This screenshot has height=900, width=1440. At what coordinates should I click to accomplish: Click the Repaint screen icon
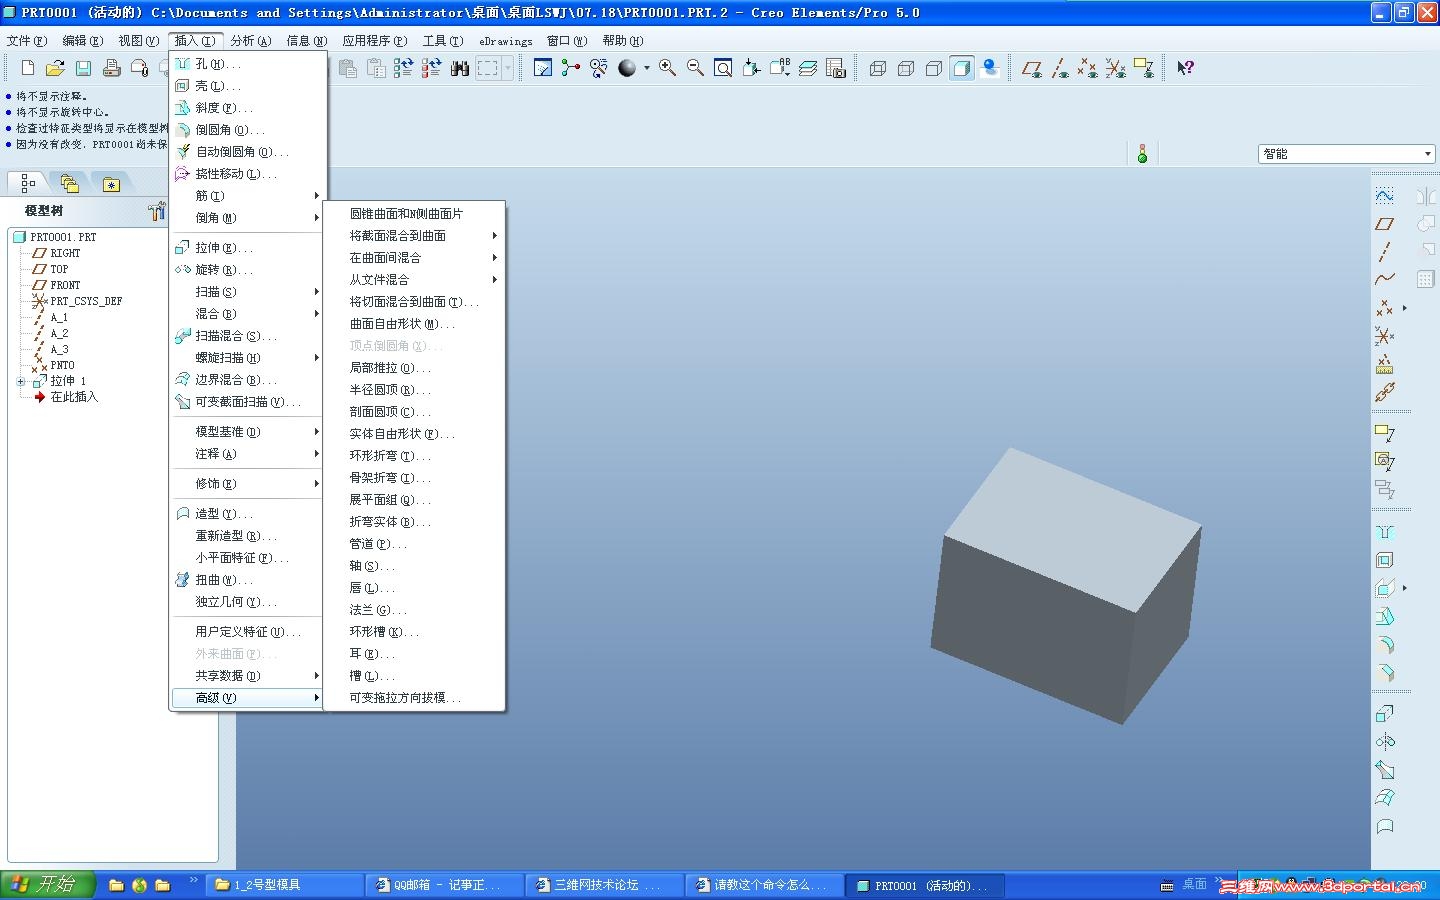[x=543, y=68]
